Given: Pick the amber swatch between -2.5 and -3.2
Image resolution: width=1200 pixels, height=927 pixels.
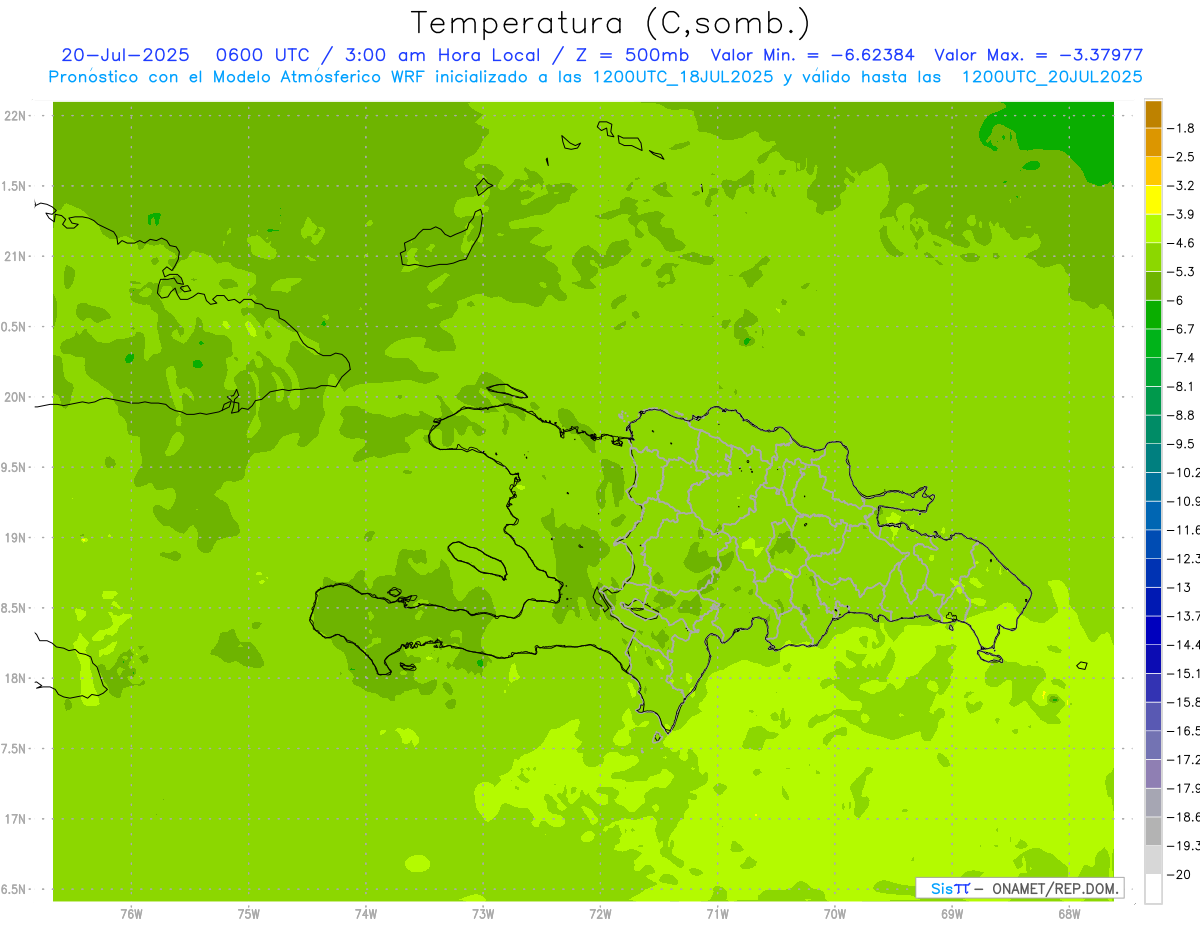Looking at the screenshot, I should [1153, 172].
